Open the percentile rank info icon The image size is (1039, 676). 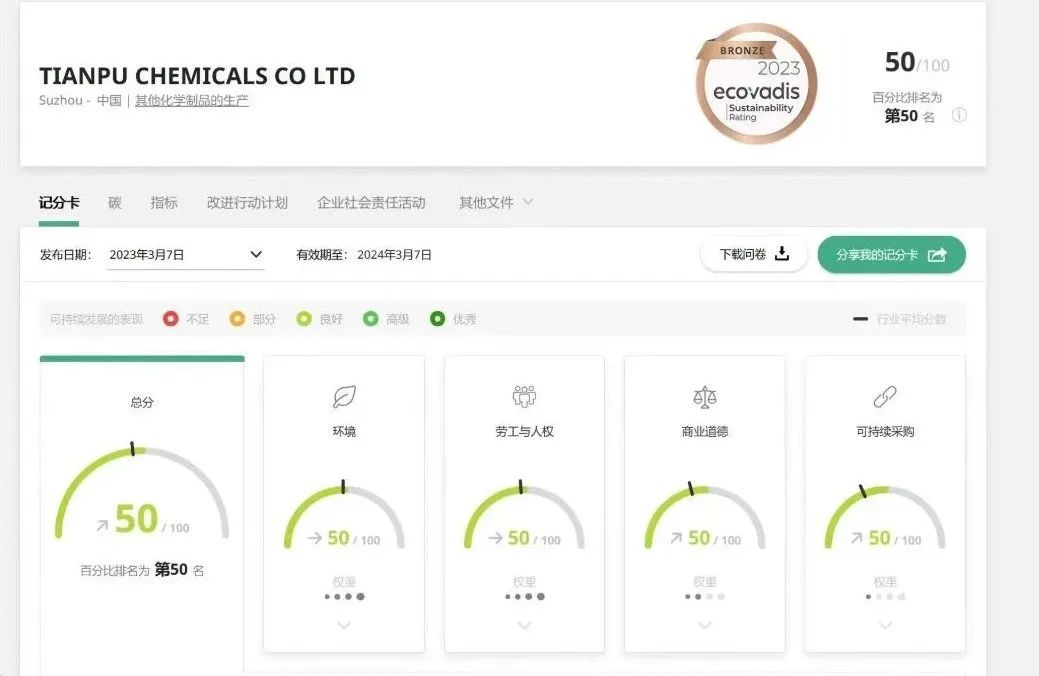(959, 115)
